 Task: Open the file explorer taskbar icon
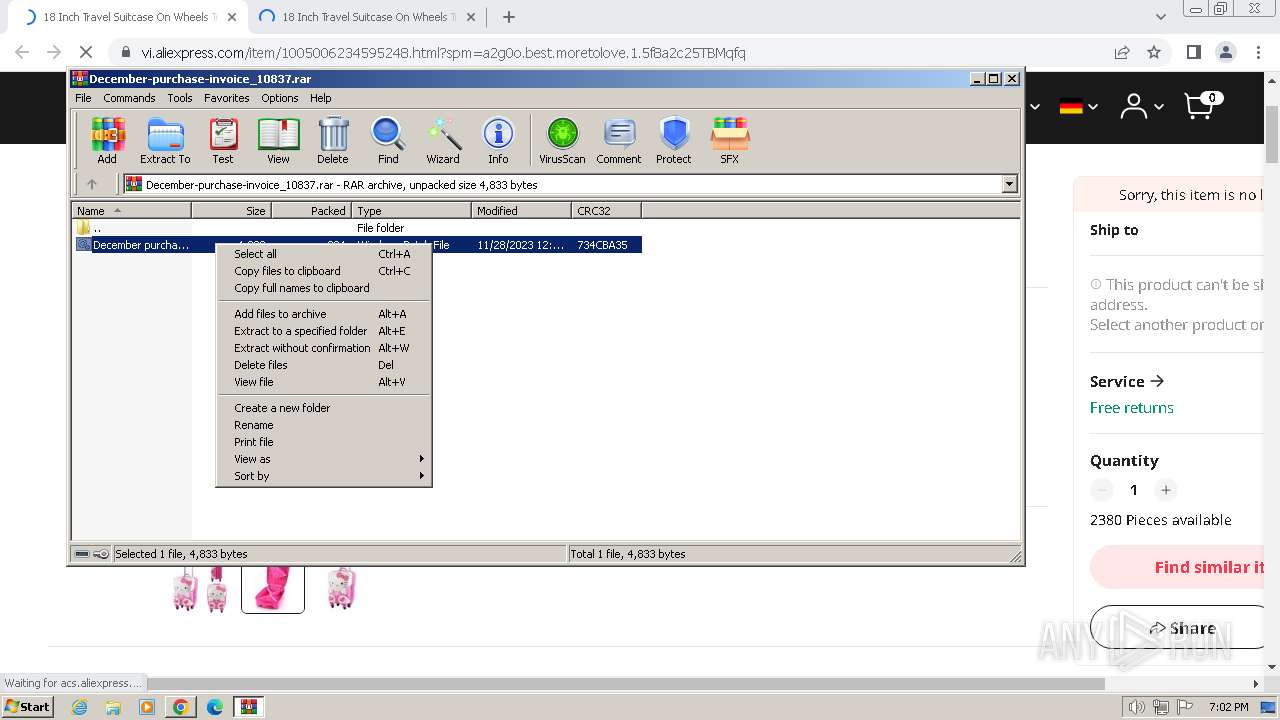click(113, 707)
